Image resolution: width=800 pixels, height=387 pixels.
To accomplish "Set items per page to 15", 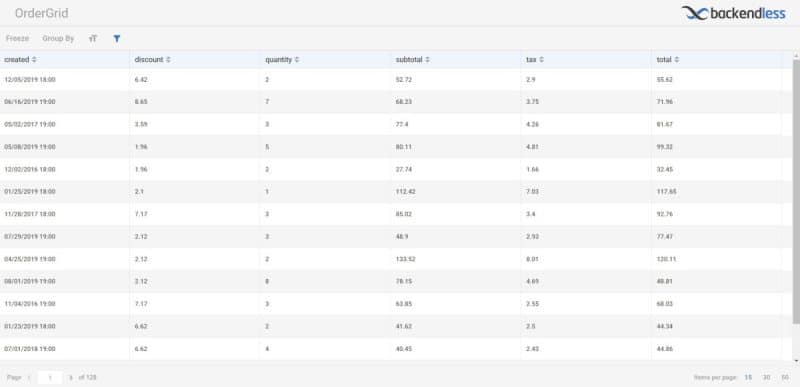I will pyautogui.click(x=748, y=377).
